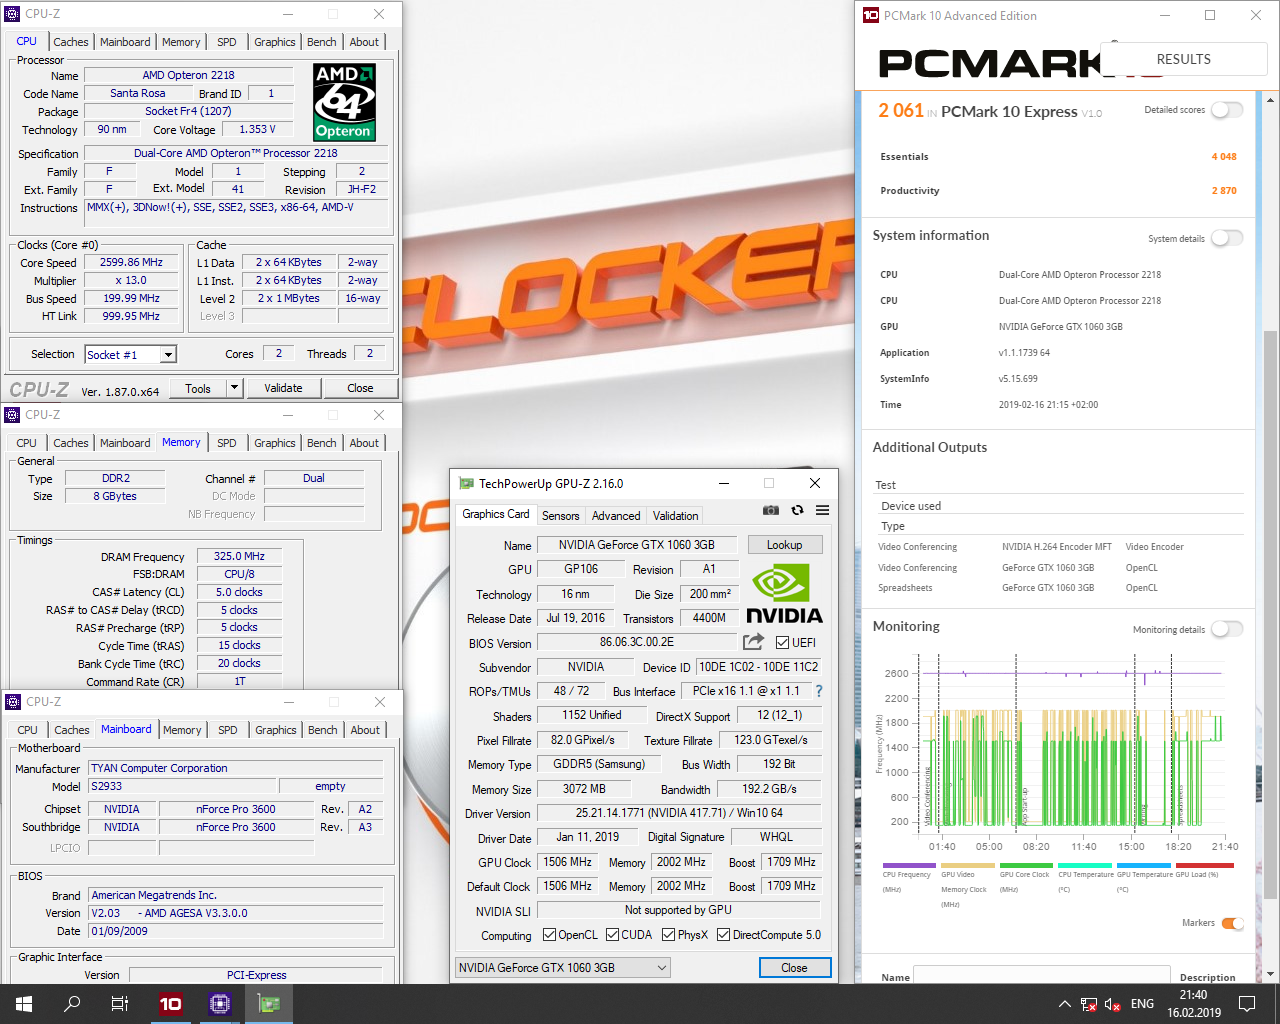Switch to Advanced tab in GPU-Z
Image resolution: width=1280 pixels, height=1024 pixels.
click(616, 516)
